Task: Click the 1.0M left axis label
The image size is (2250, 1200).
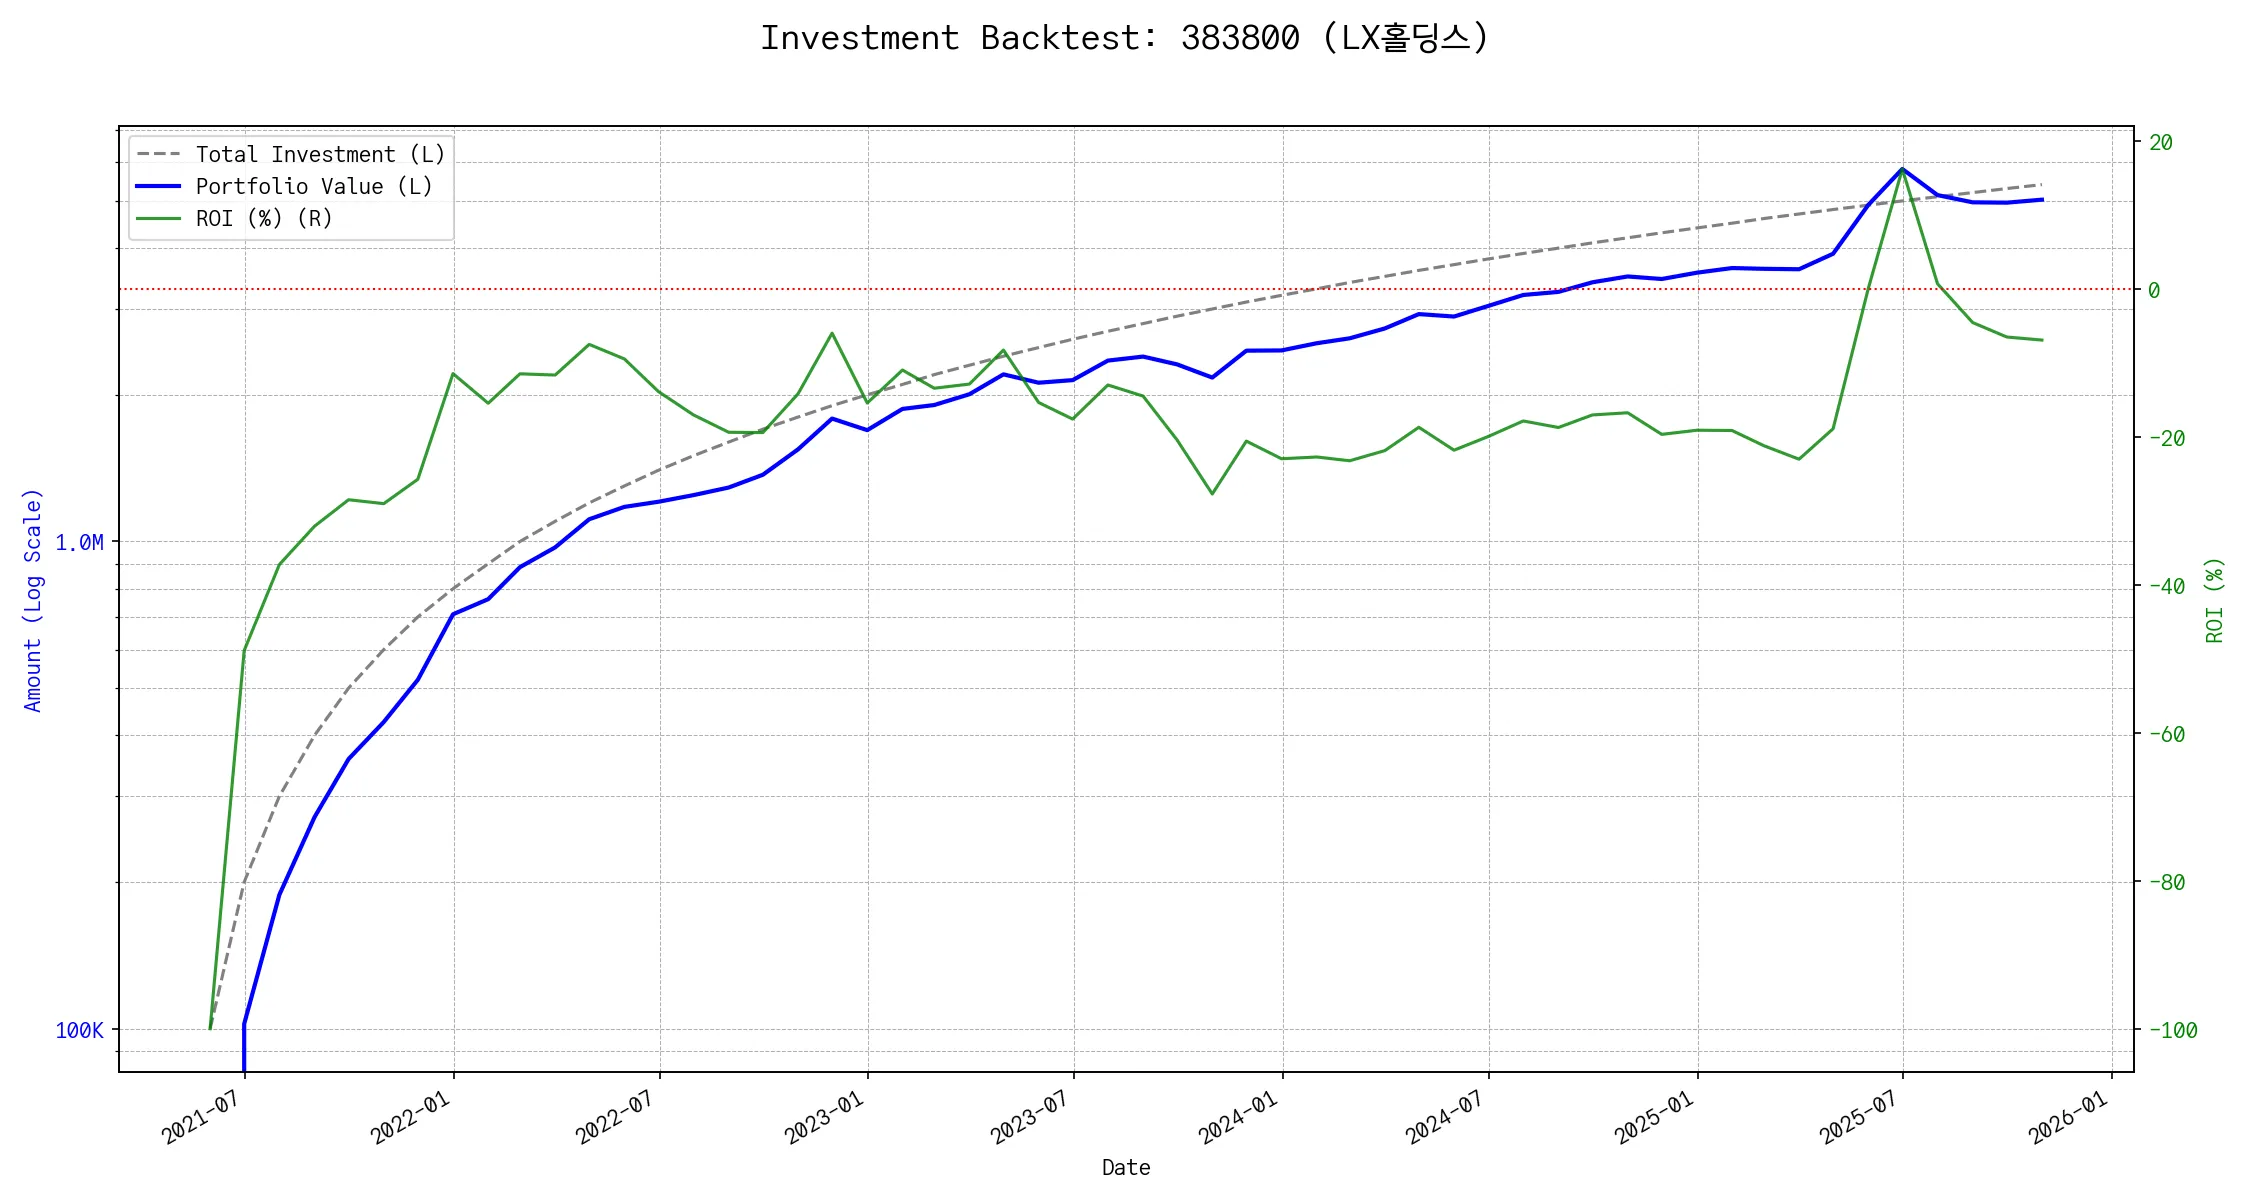Action: point(79,543)
